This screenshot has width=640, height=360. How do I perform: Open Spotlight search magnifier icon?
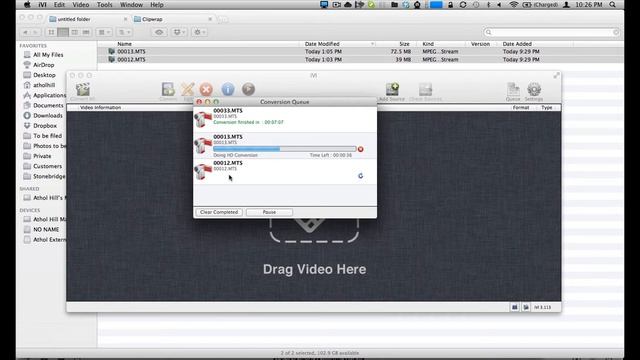pyautogui.click(x=613, y=5)
